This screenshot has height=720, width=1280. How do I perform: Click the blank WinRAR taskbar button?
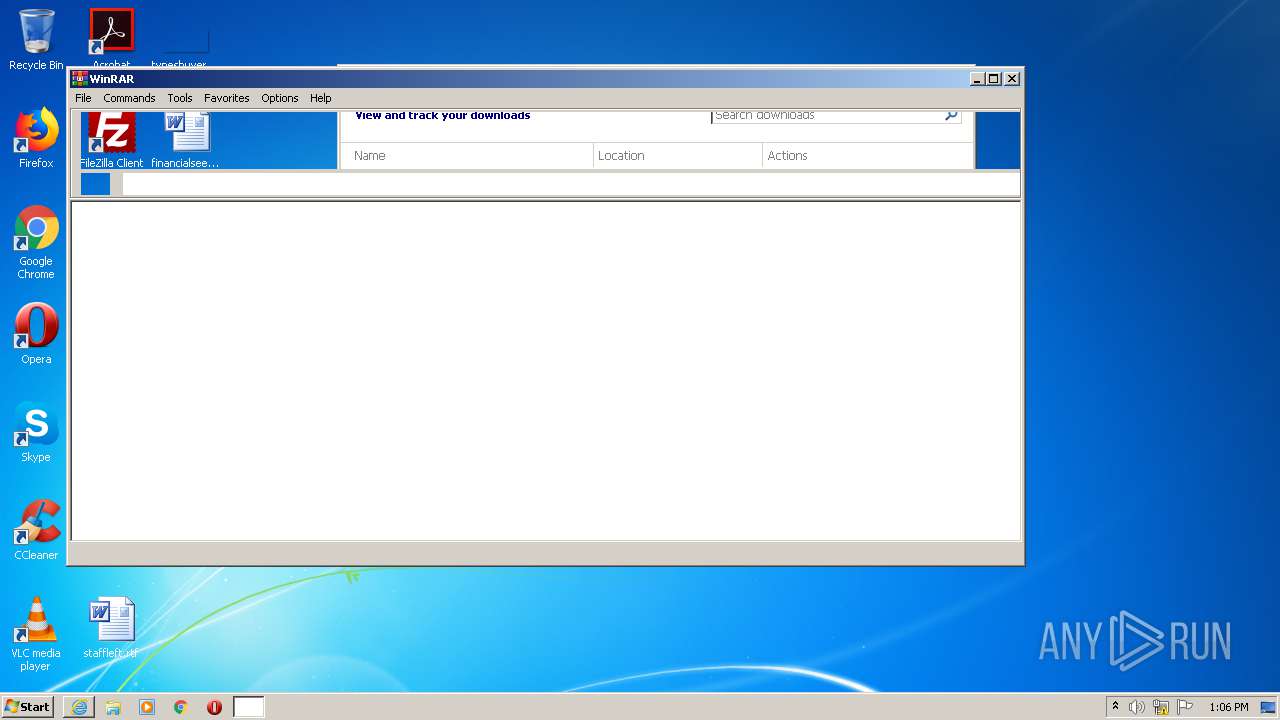(x=249, y=707)
